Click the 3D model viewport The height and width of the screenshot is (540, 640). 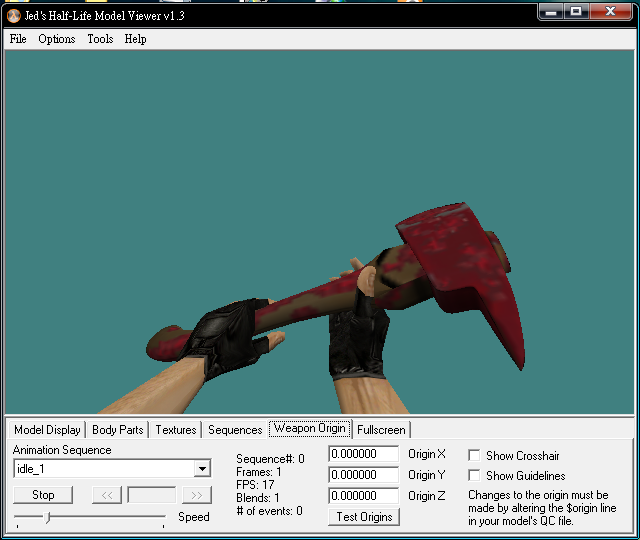click(x=320, y=232)
